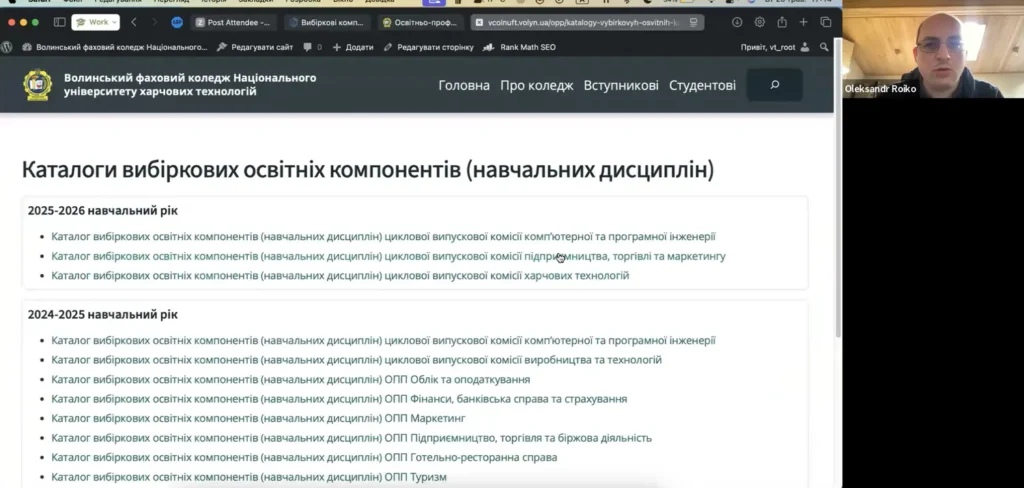1024x488 pixels.
Task: Click the blue round extension icon
Action: [x=177, y=22]
